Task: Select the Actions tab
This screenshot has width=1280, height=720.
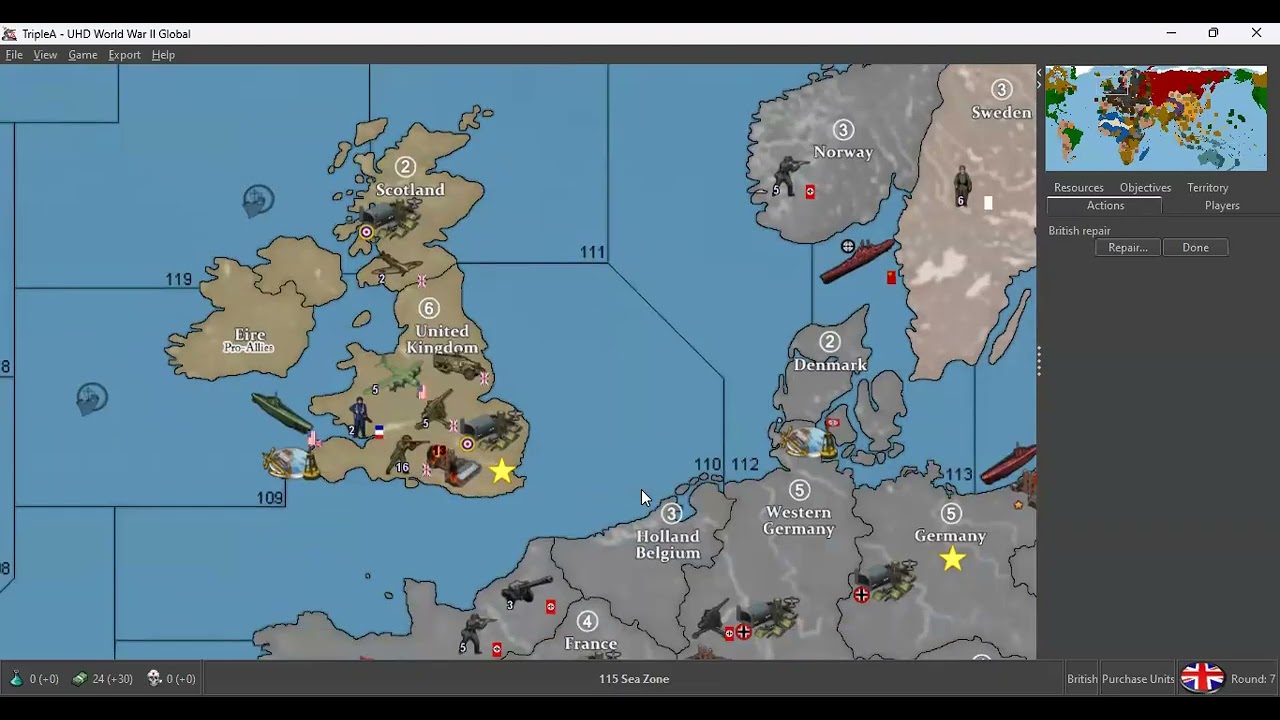Action: pos(1105,206)
